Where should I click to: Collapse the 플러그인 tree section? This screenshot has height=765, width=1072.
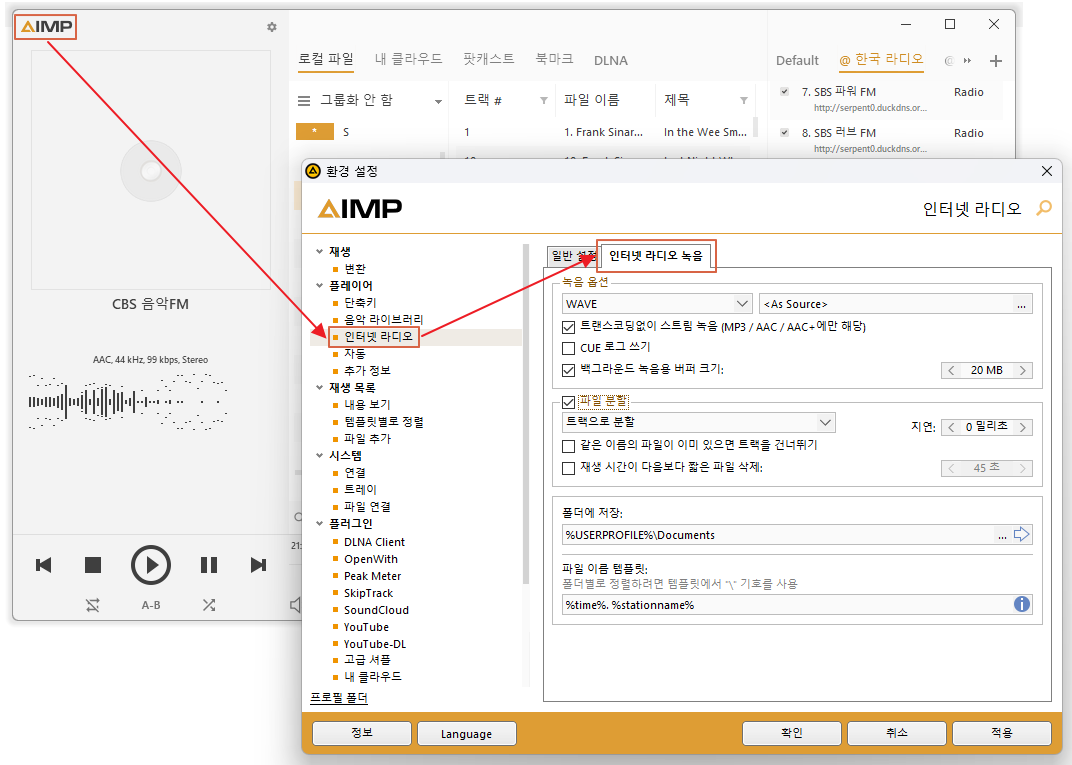(x=319, y=524)
